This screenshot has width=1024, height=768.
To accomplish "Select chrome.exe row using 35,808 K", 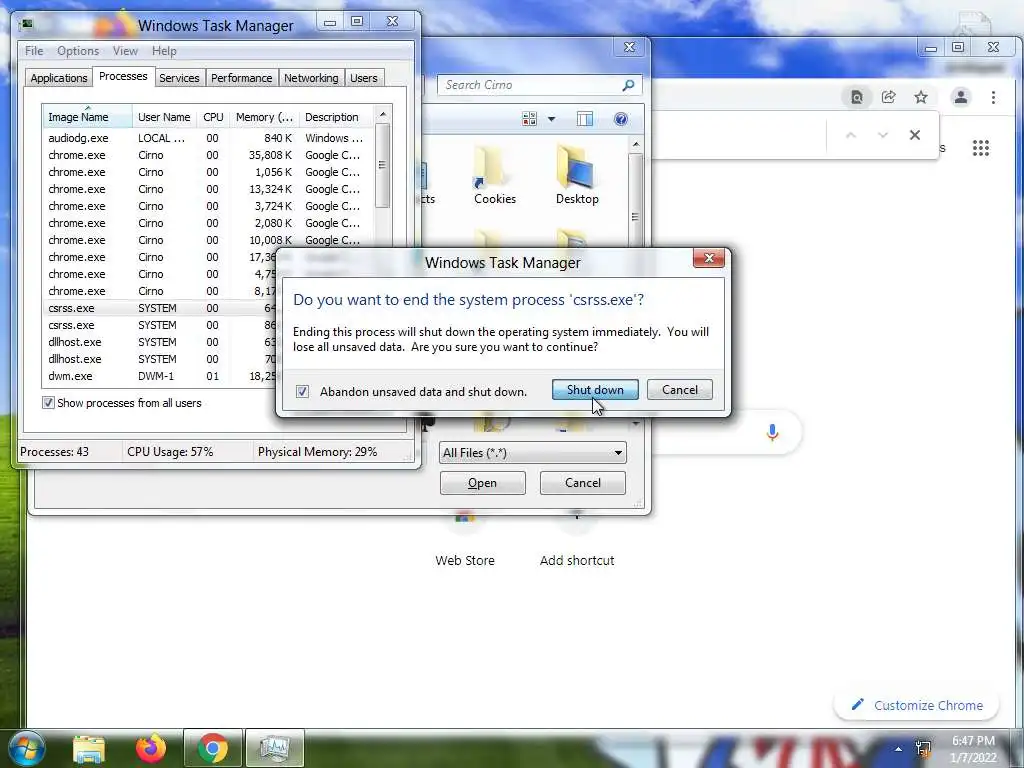I will [x=207, y=155].
